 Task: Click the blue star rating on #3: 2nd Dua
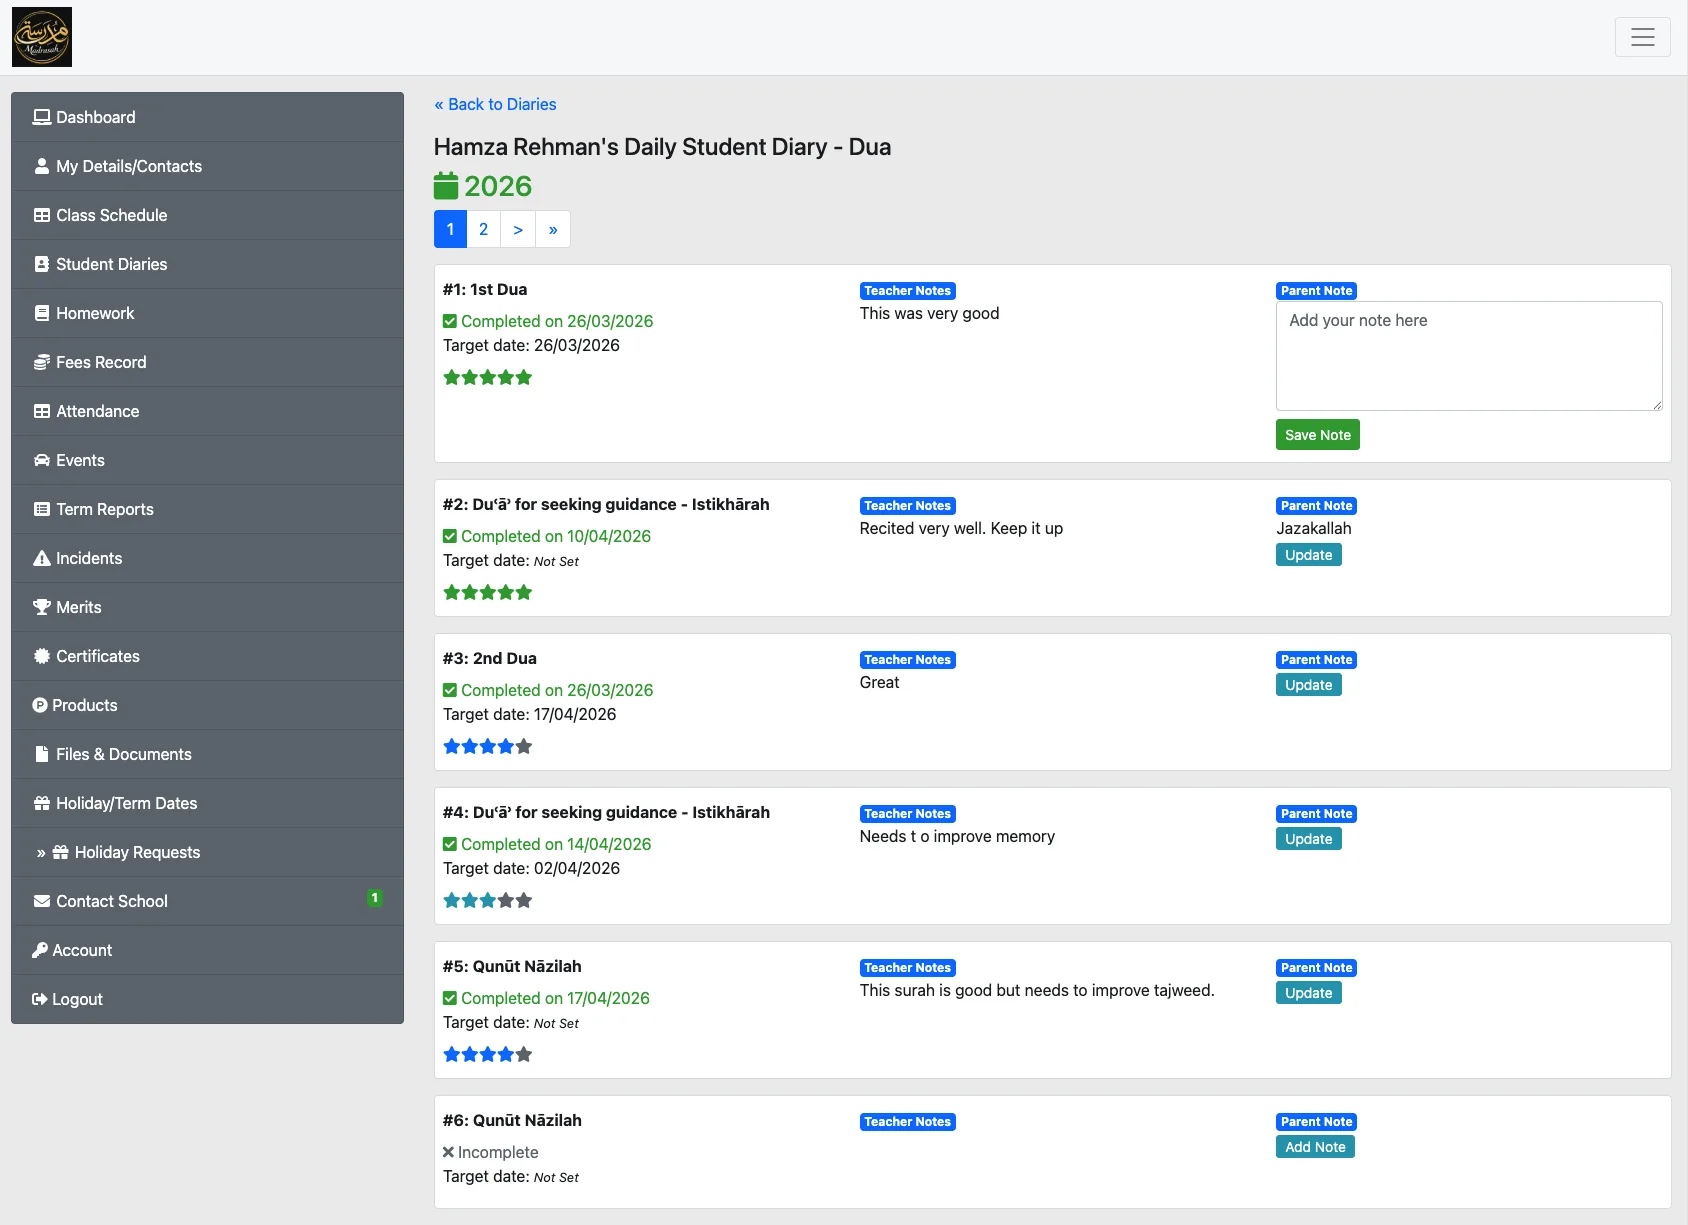click(x=488, y=746)
